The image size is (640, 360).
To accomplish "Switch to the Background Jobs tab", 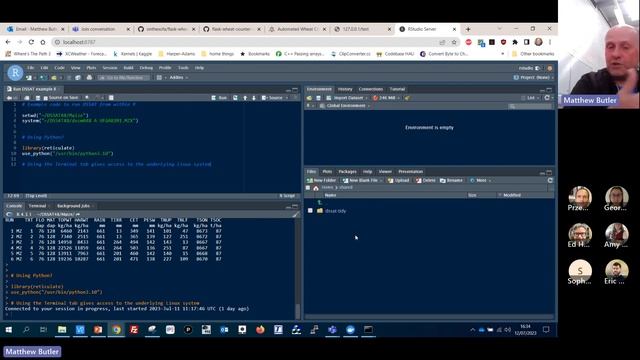I will tap(73, 206).
